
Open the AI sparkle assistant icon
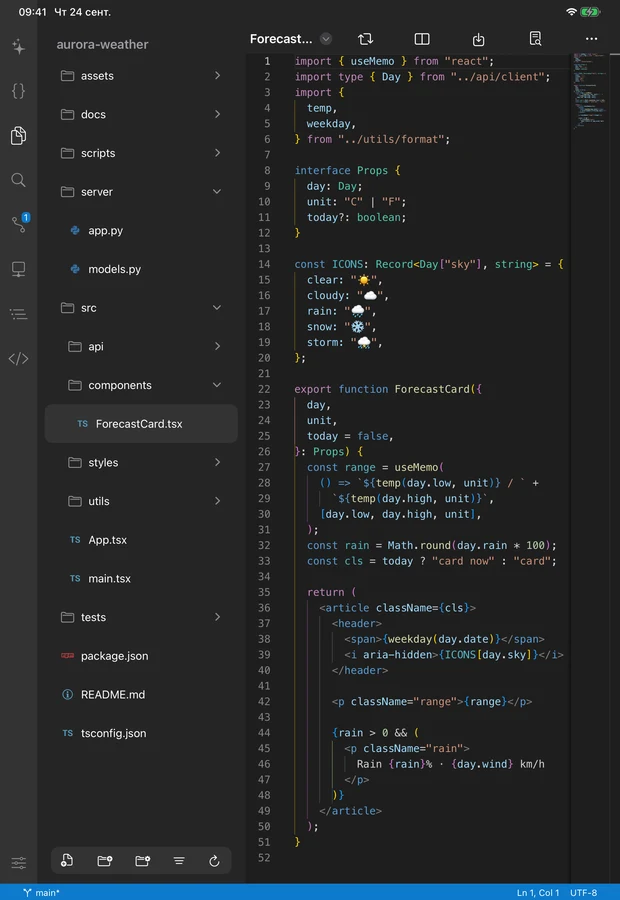[x=18, y=46]
